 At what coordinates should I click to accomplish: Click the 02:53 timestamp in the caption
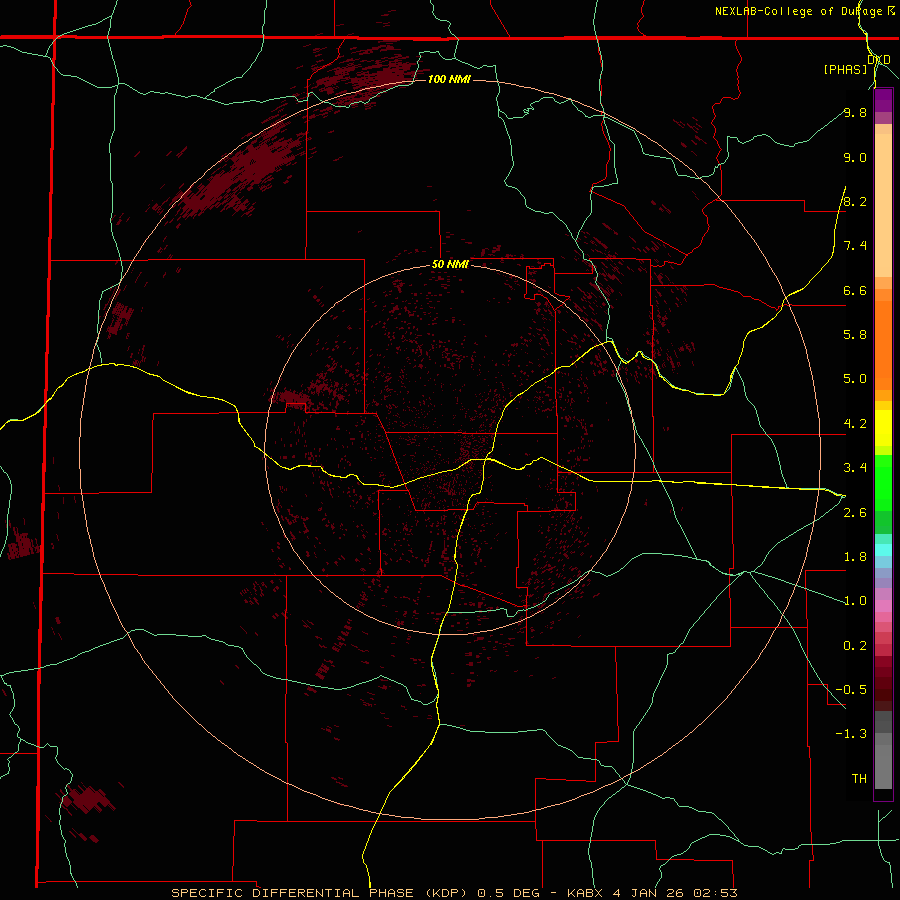715,893
